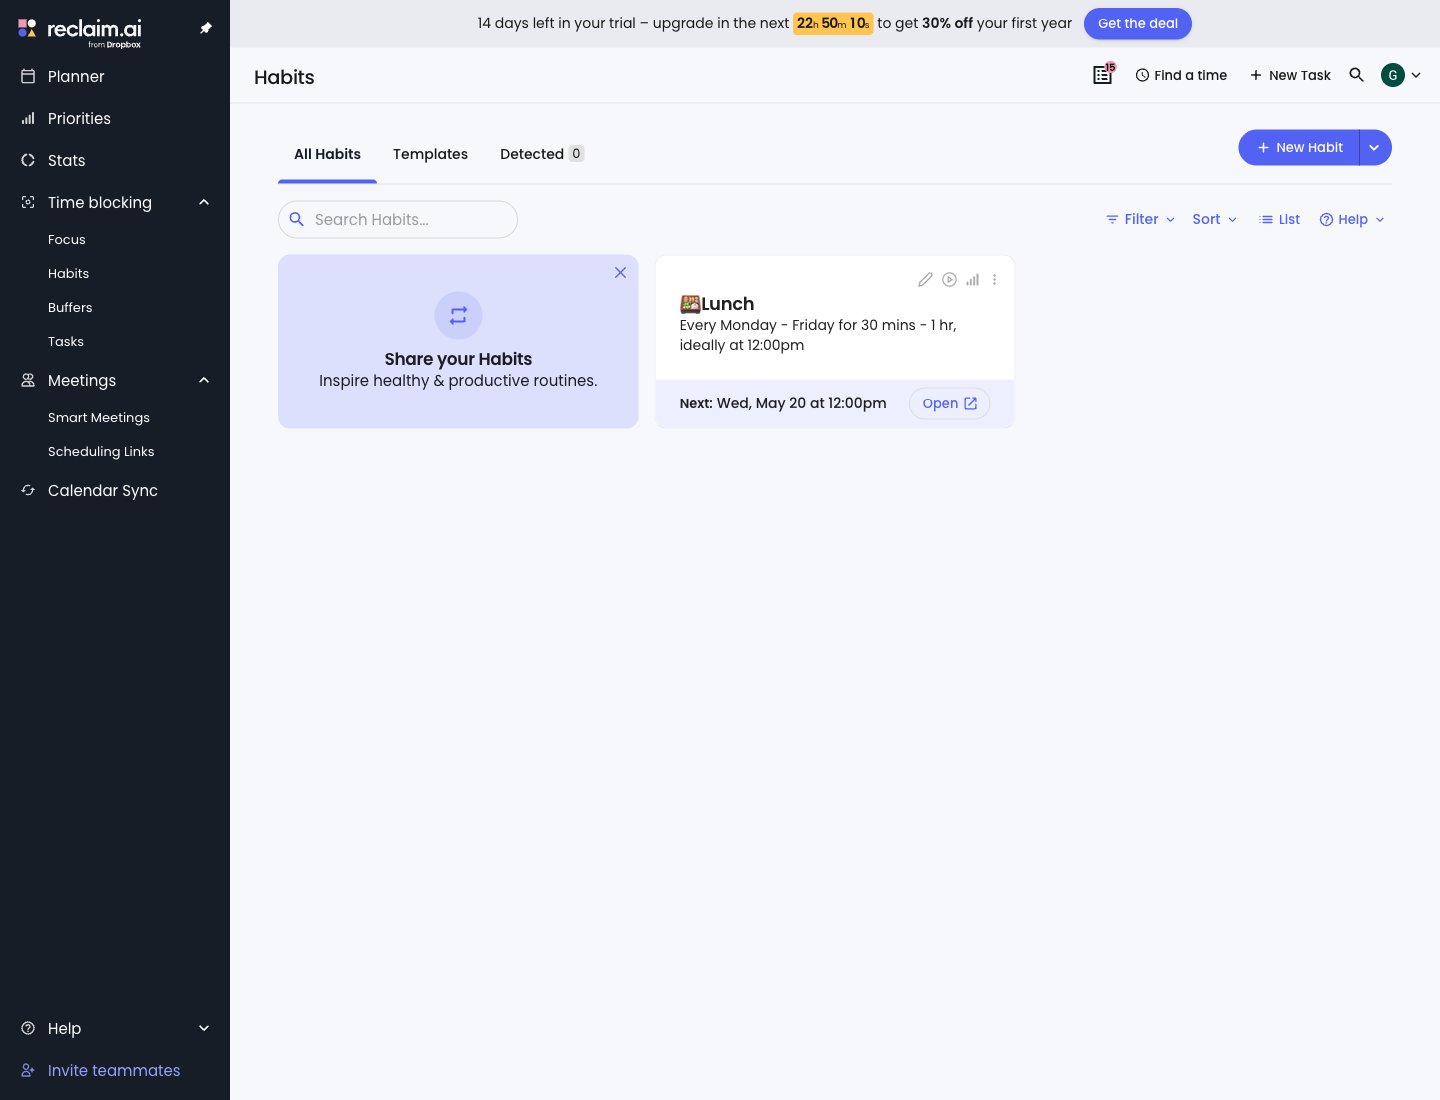Viewport: 1440px width, 1100px height.
Task: Edit the Lunch habit with pencil icon
Action: point(925,280)
